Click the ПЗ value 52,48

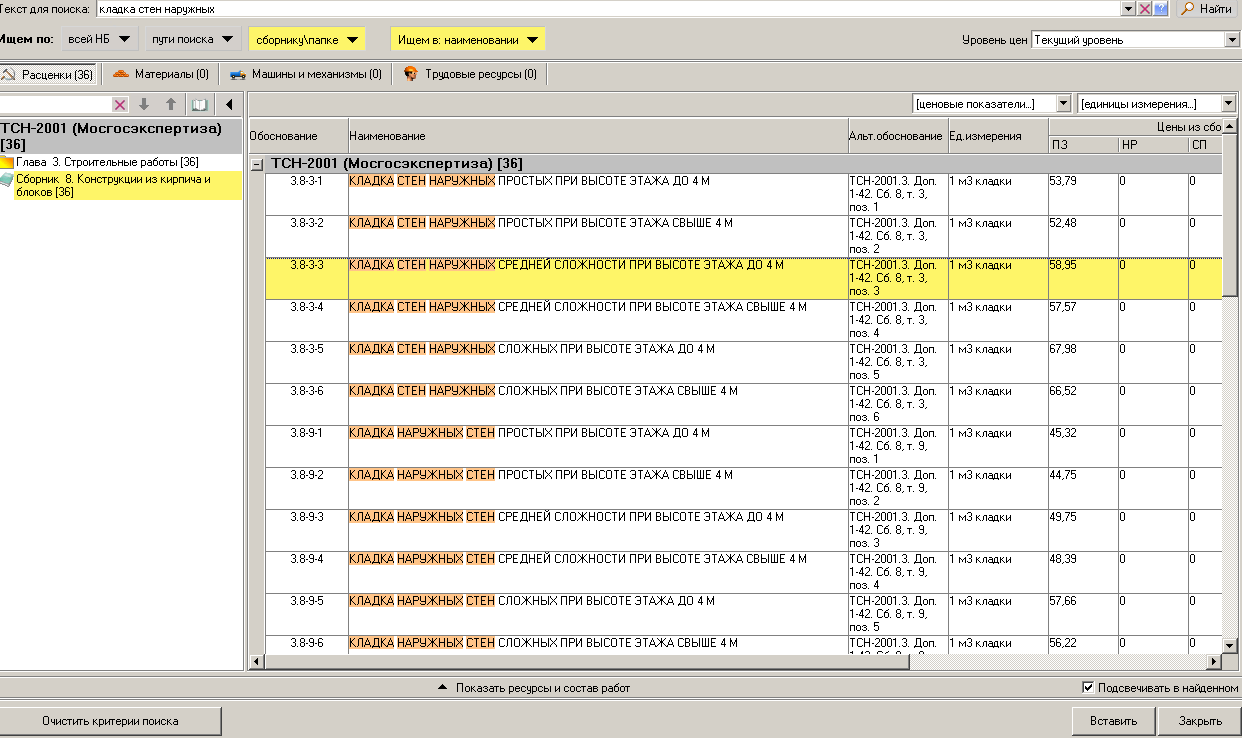click(1063, 223)
